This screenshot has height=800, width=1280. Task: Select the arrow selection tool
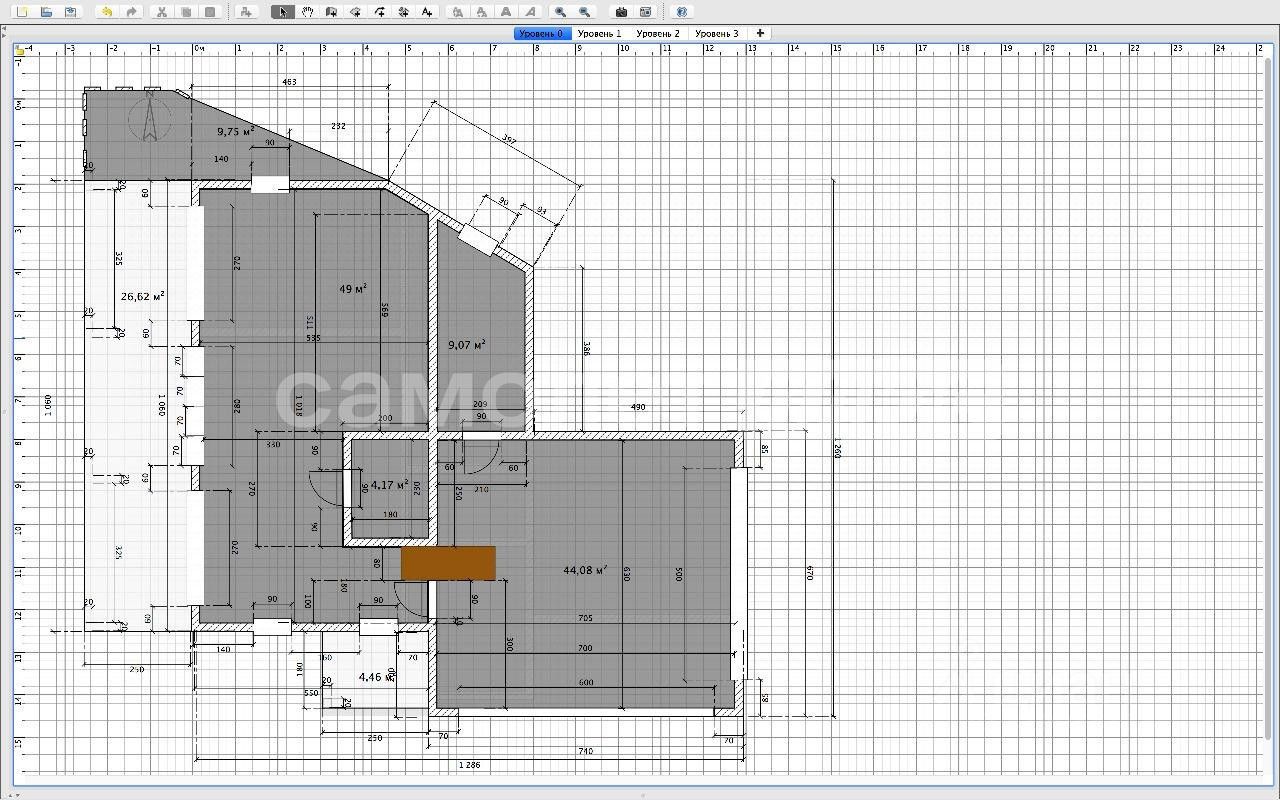[283, 12]
